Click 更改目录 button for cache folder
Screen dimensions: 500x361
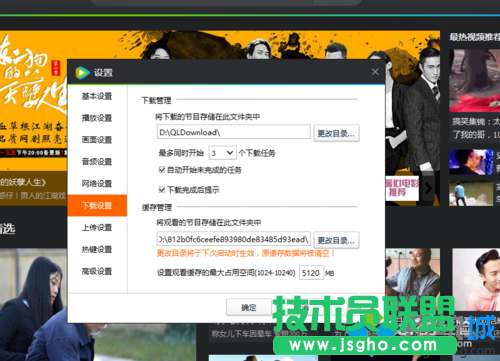pyautogui.click(x=336, y=240)
